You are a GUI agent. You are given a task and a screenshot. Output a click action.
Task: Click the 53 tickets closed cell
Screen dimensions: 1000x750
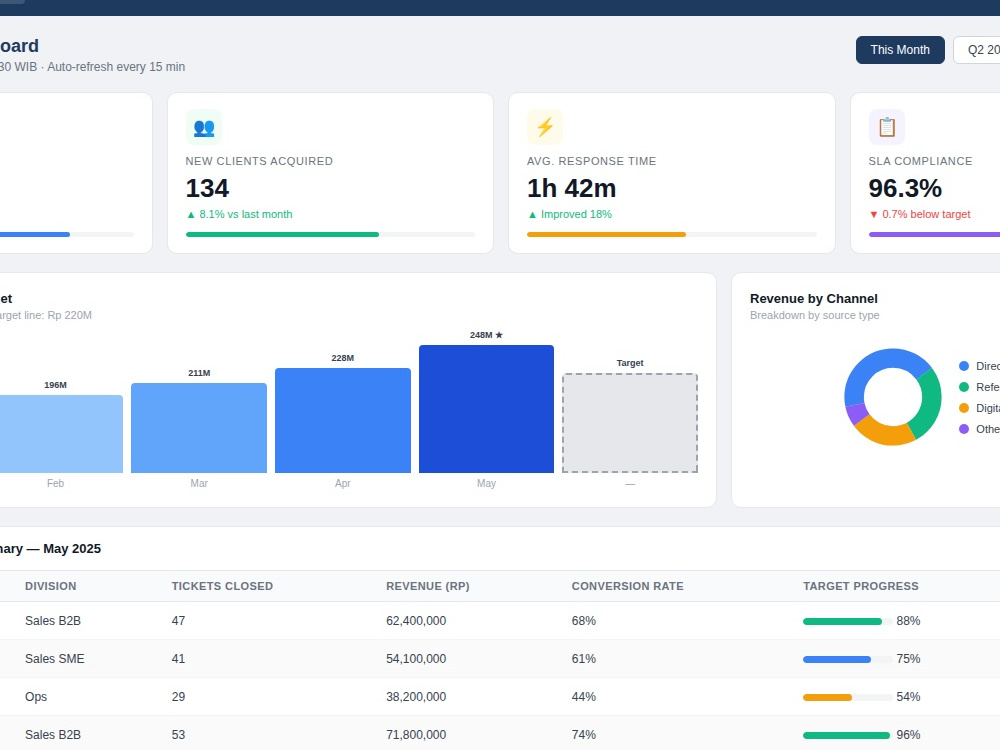pos(178,735)
